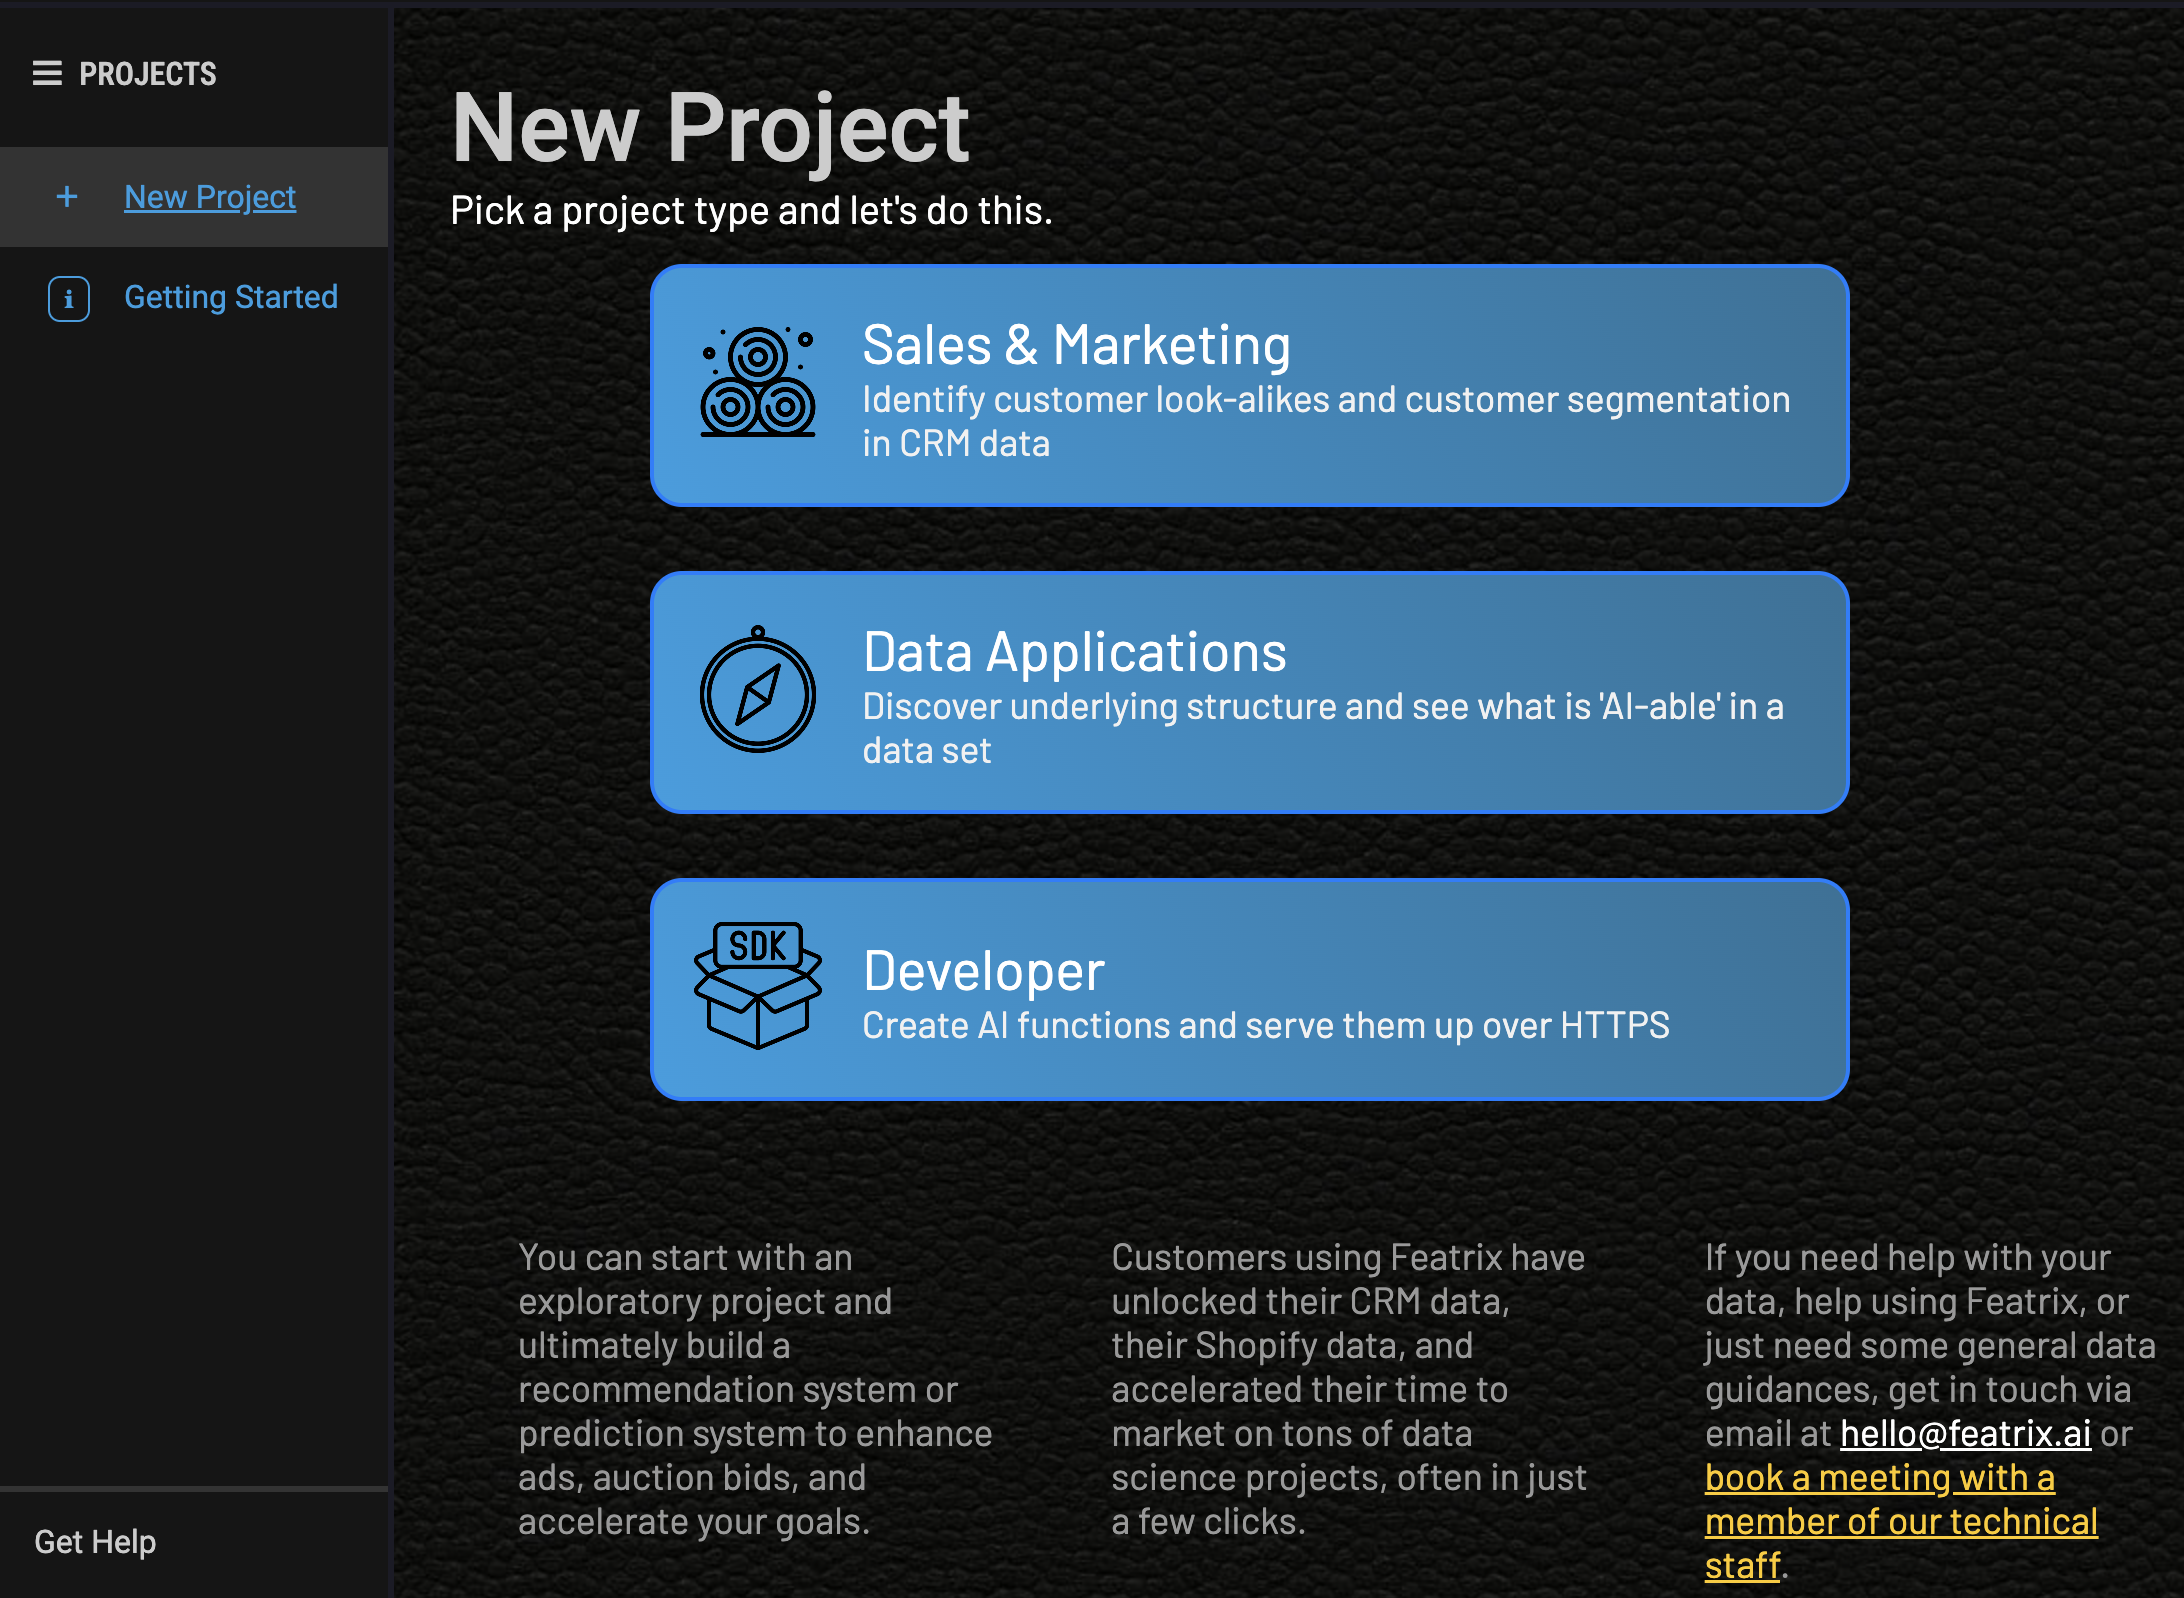Click the PROJECTS sidebar header label

click(148, 74)
